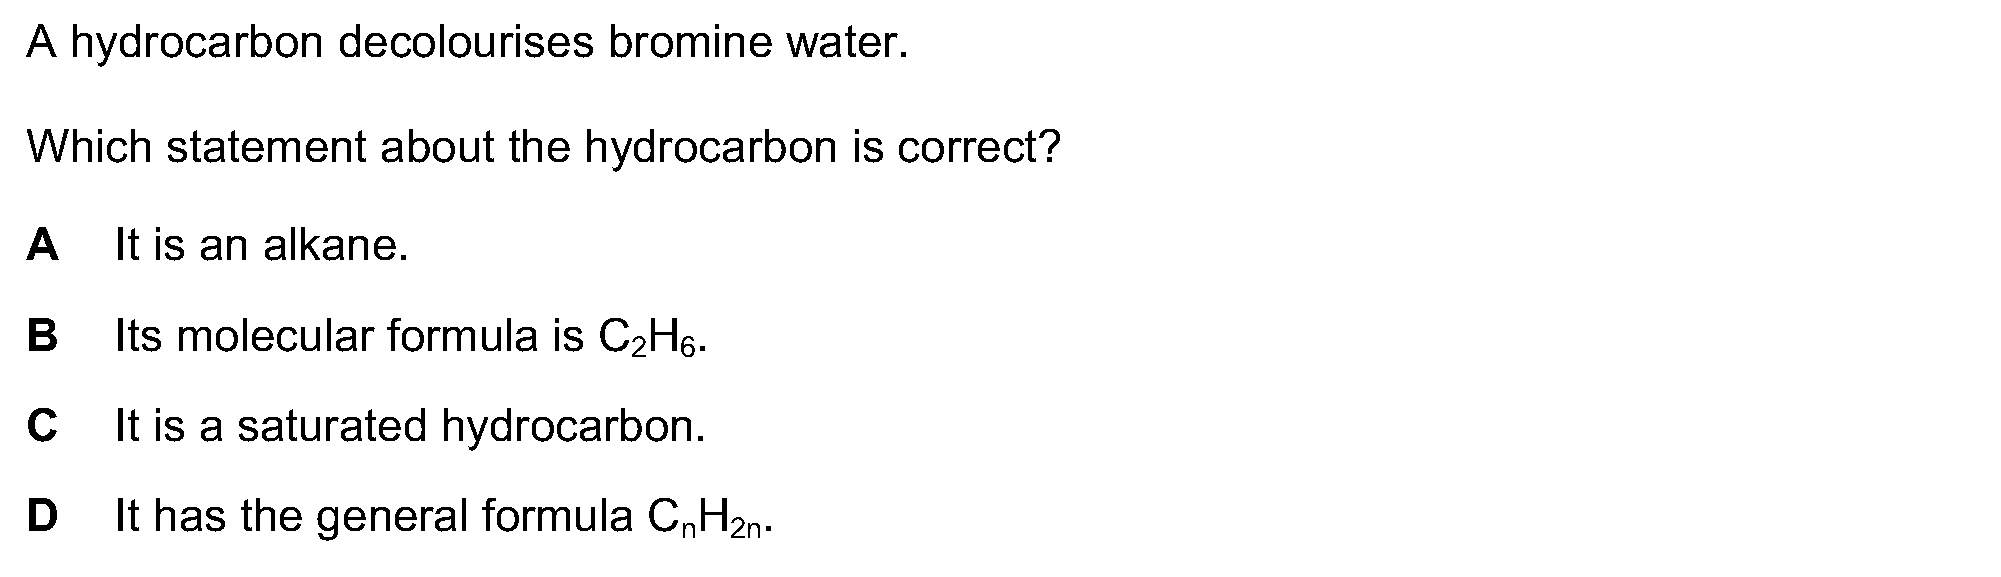The height and width of the screenshot is (577, 2001).
Task: Select answer option letter C
Action: (42, 426)
